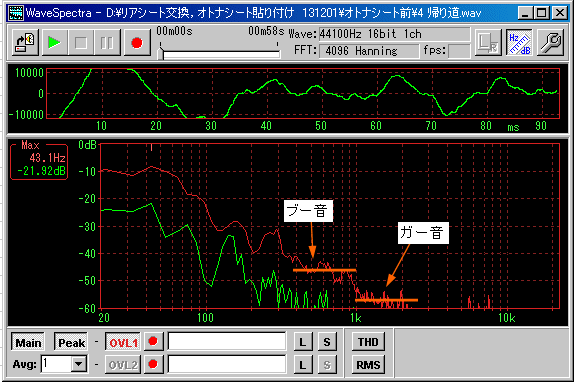
Task: Open settings with the wrench icon
Action: point(550,43)
